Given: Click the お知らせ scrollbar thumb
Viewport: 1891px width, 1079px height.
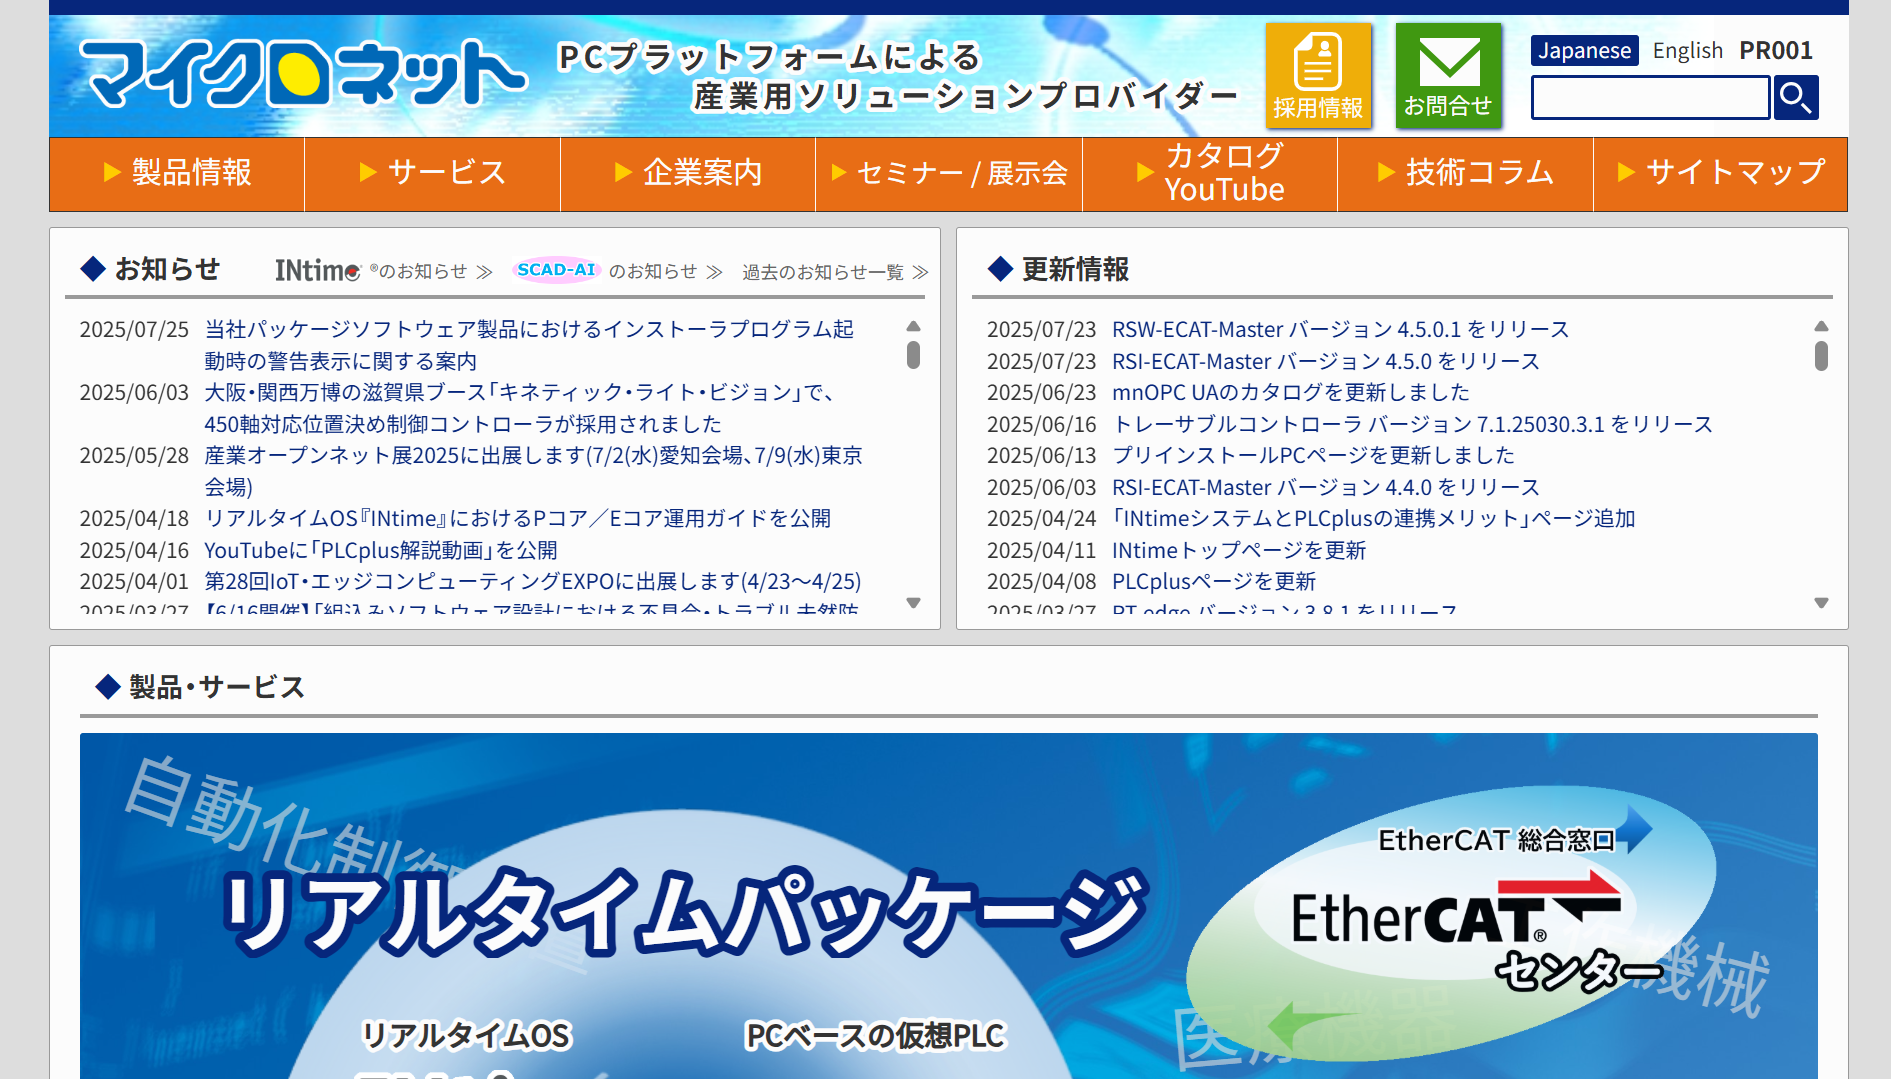Looking at the screenshot, I should [913, 355].
